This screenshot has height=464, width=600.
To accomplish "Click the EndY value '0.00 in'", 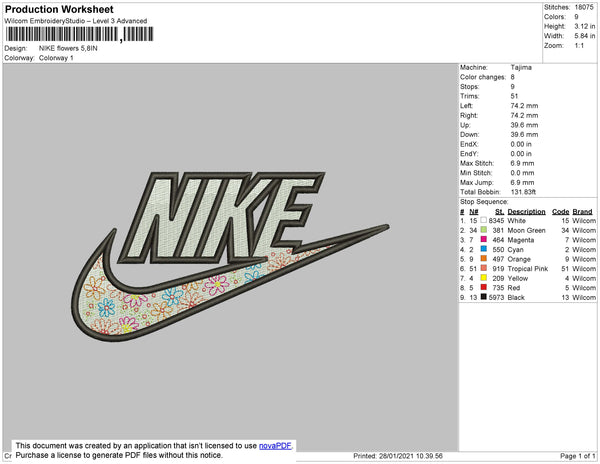I will [521, 154].
